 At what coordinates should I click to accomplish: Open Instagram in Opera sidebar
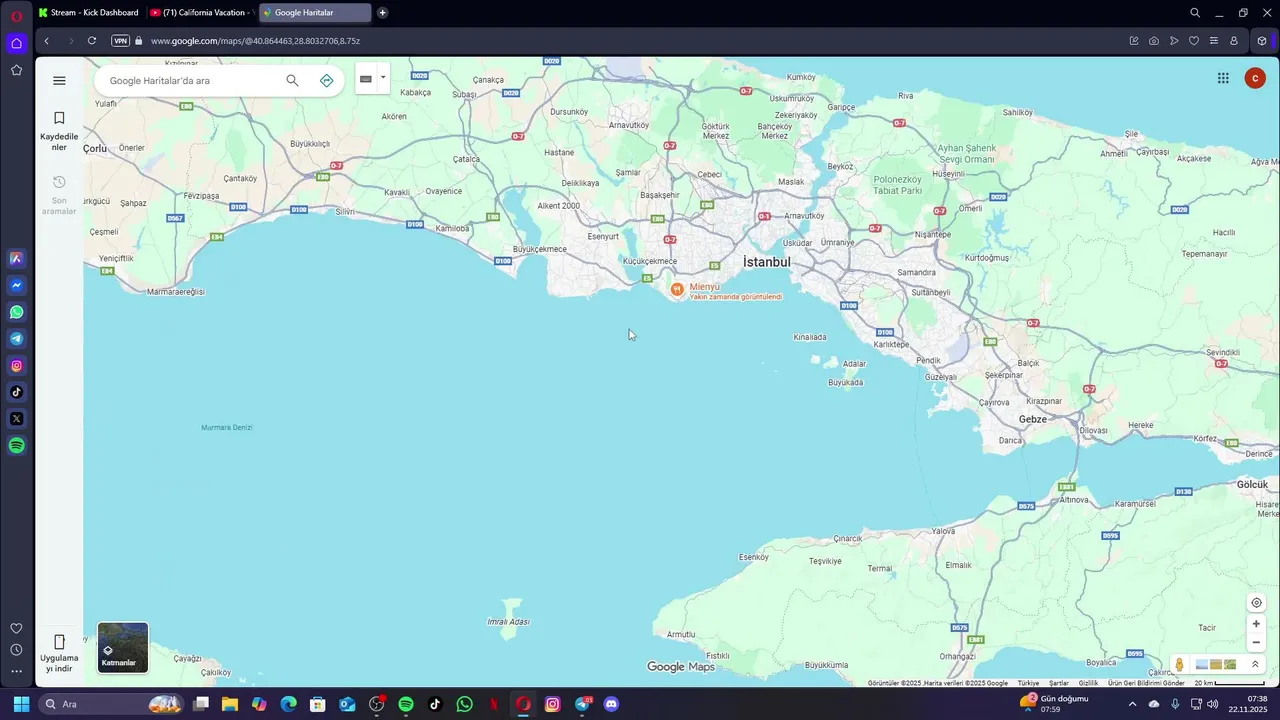(16, 365)
